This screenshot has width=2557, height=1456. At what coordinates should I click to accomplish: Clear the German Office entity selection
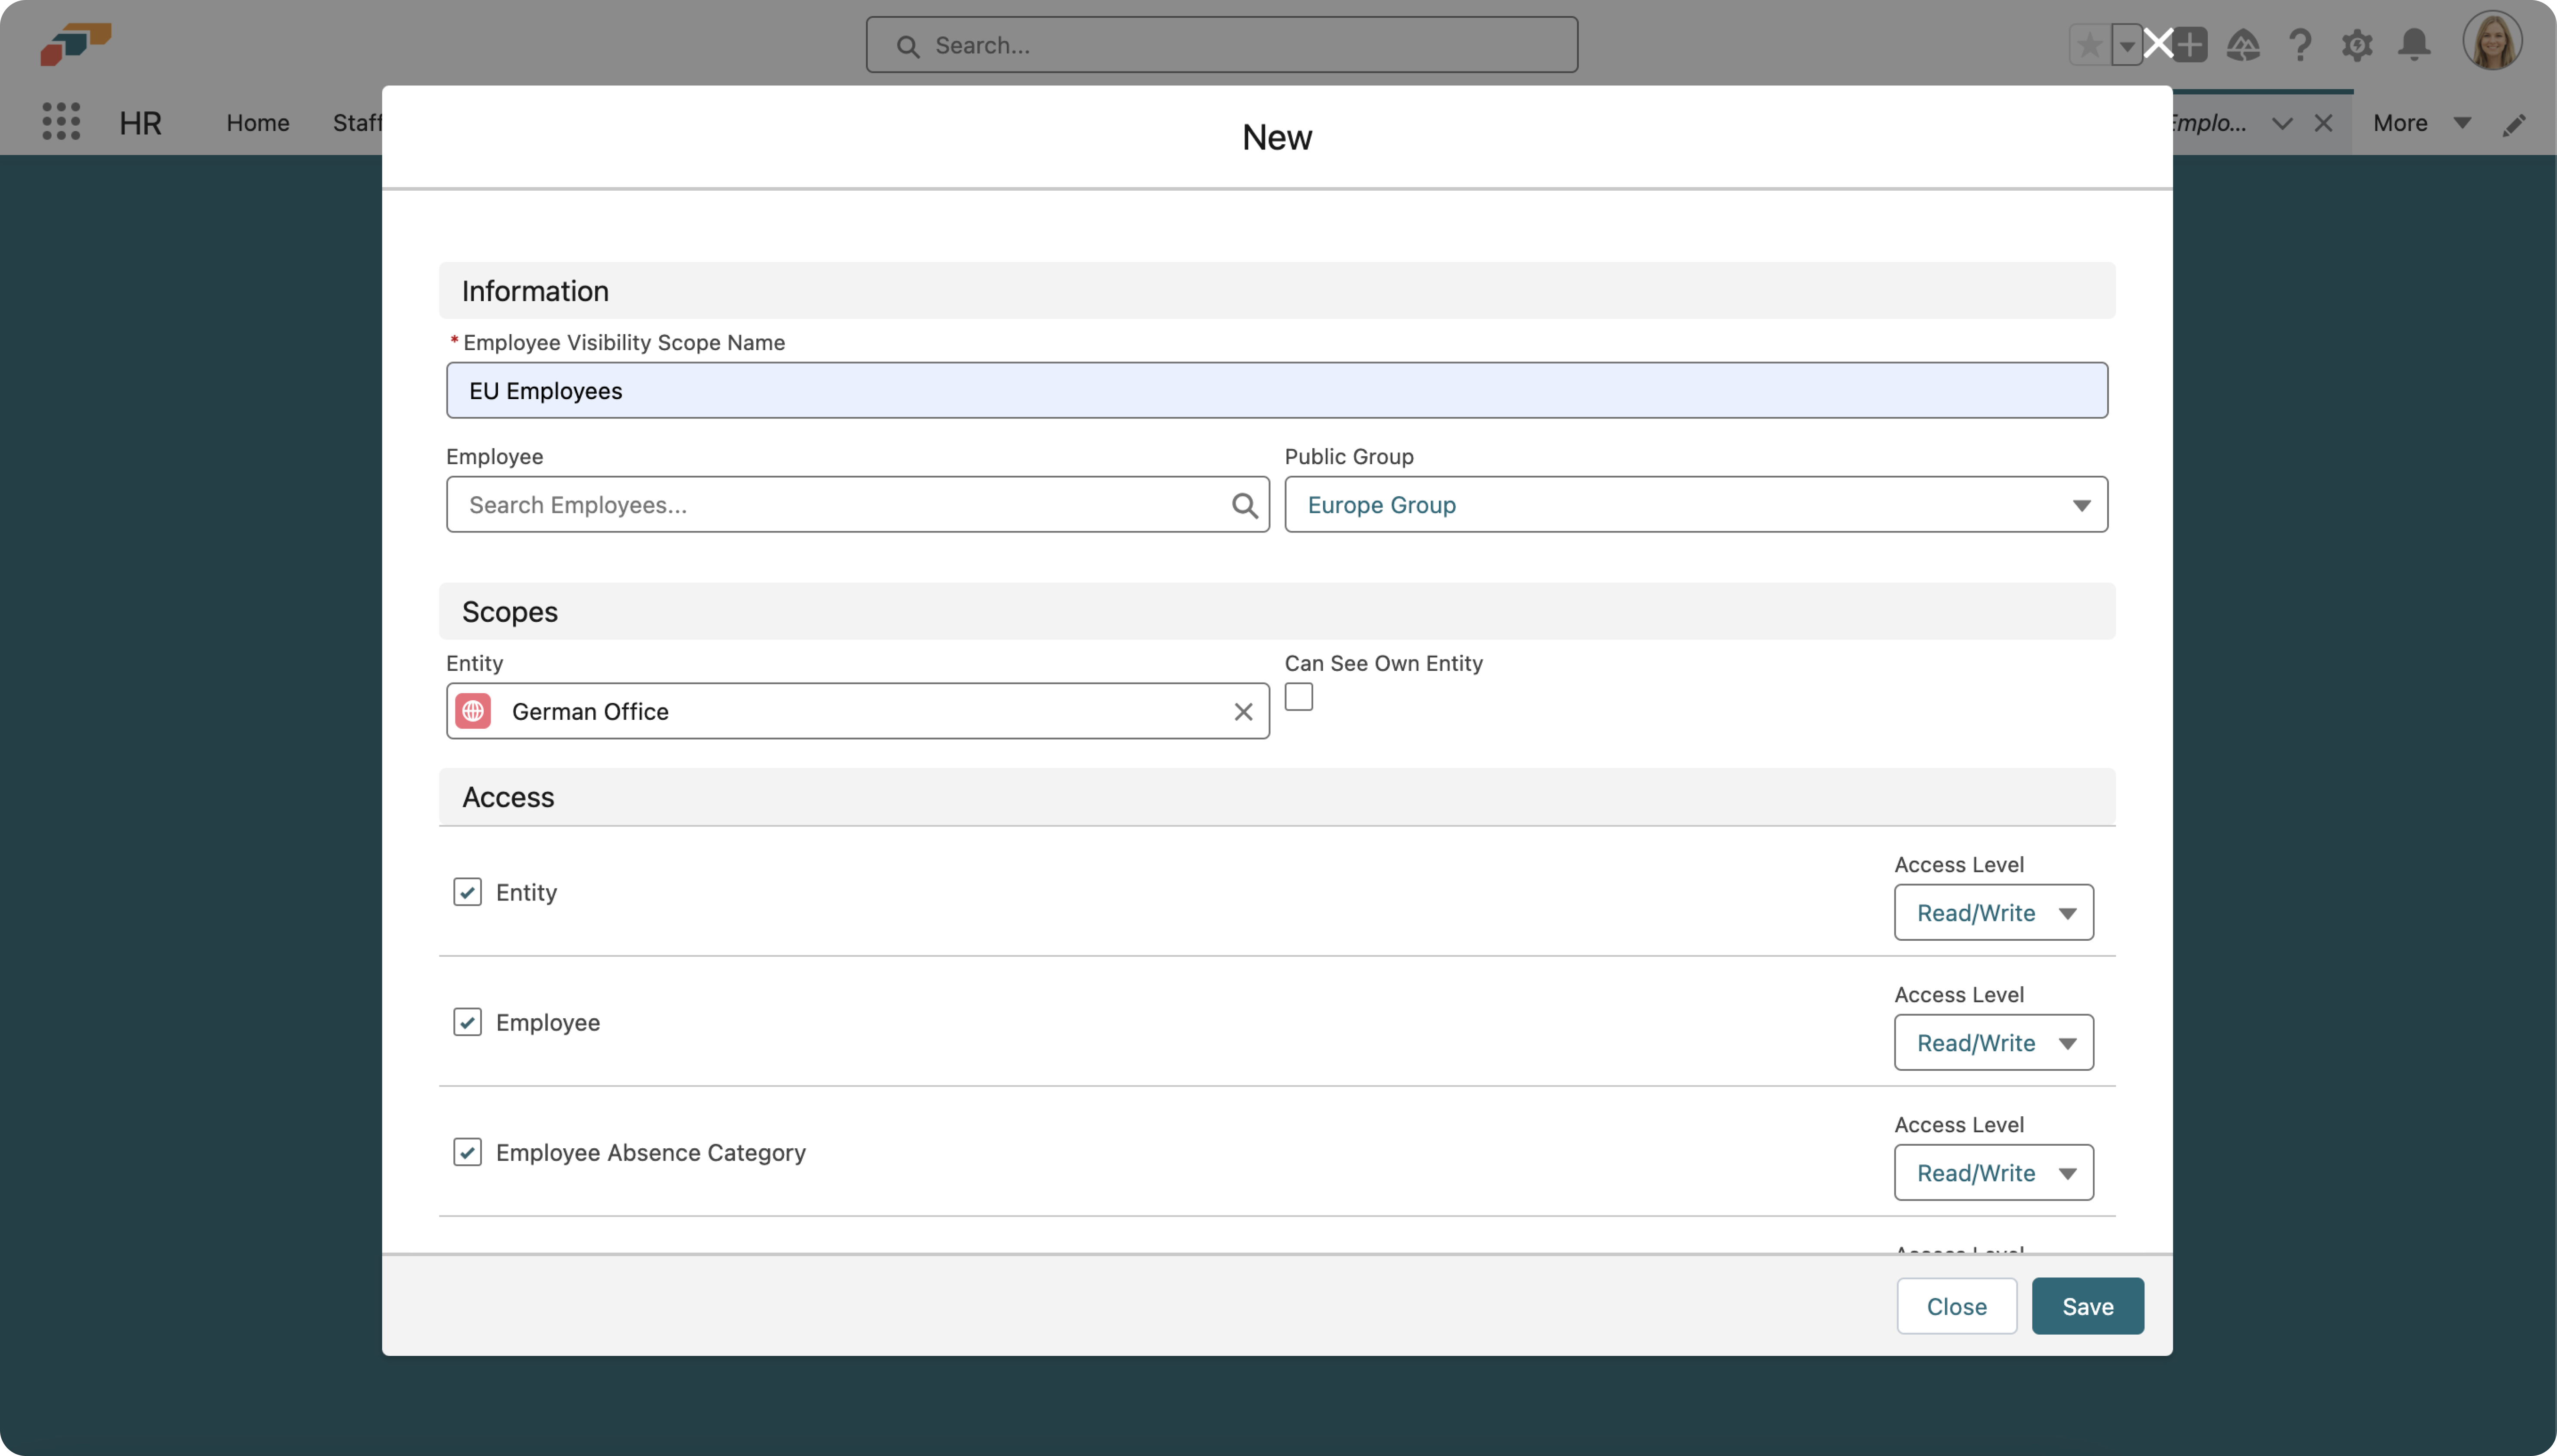pos(1243,712)
